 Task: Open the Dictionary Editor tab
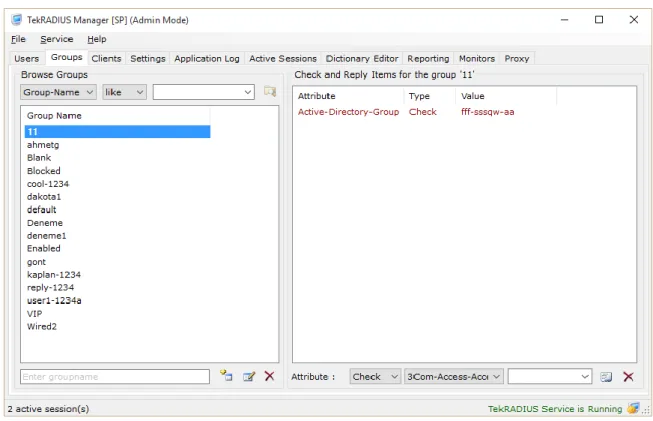point(362,59)
